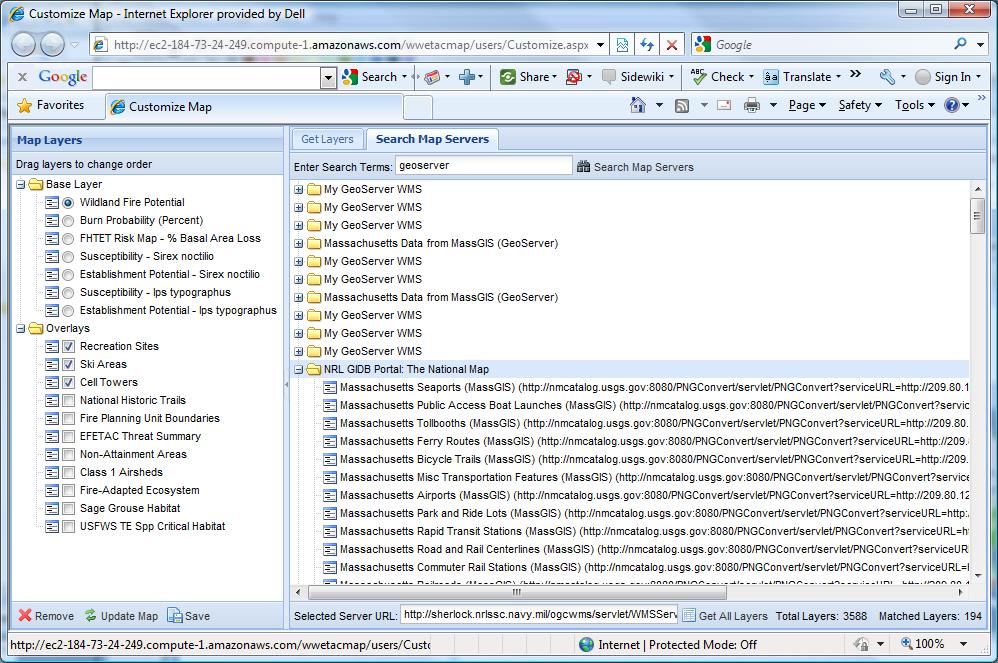Click layer icon of Massachusetts Airports result

[330, 496]
